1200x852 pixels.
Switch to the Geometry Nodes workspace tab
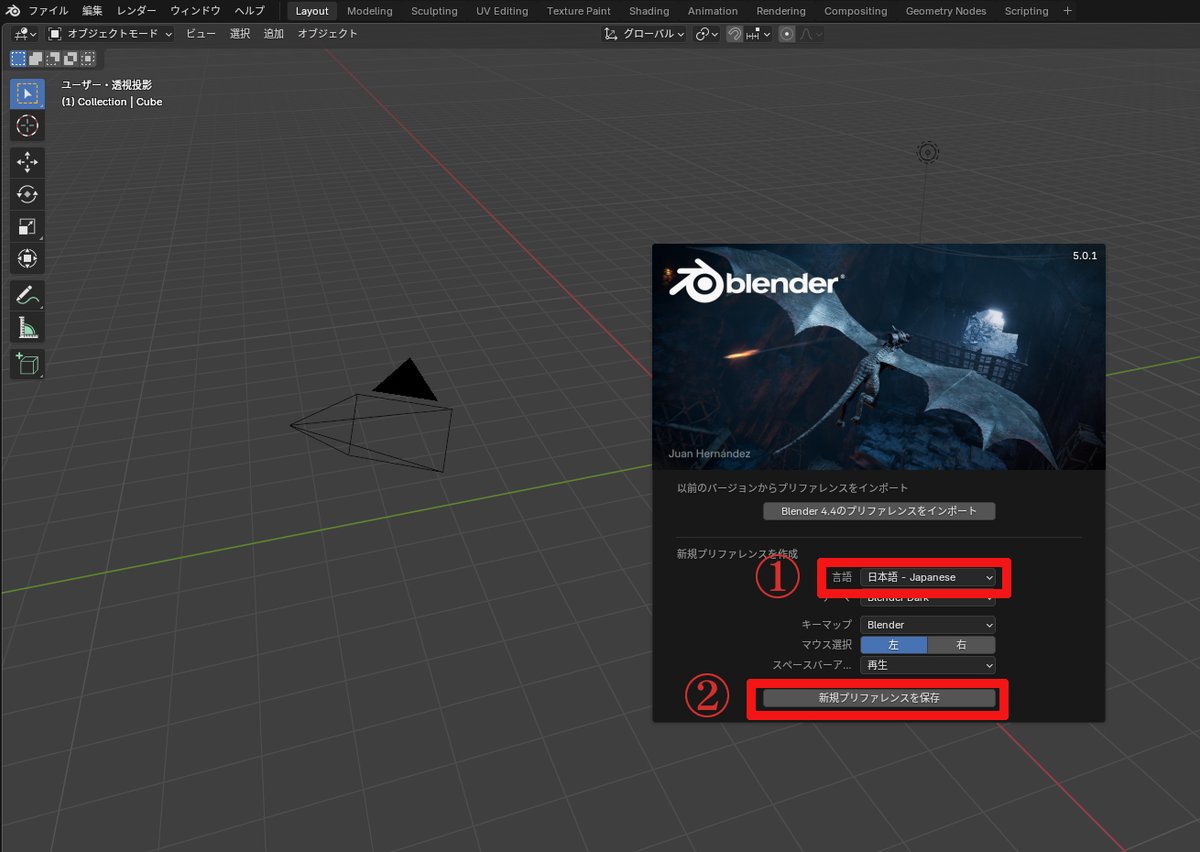[x=945, y=11]
